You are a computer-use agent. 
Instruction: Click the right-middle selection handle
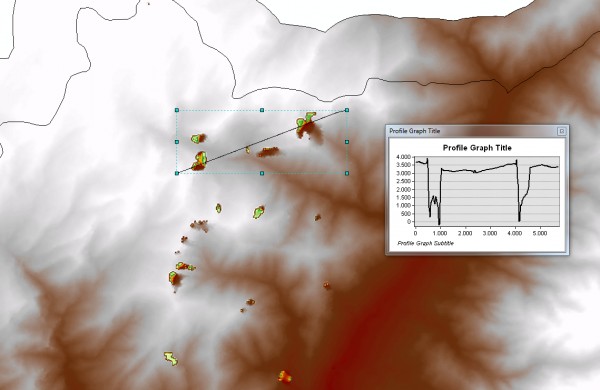point(347,142)
